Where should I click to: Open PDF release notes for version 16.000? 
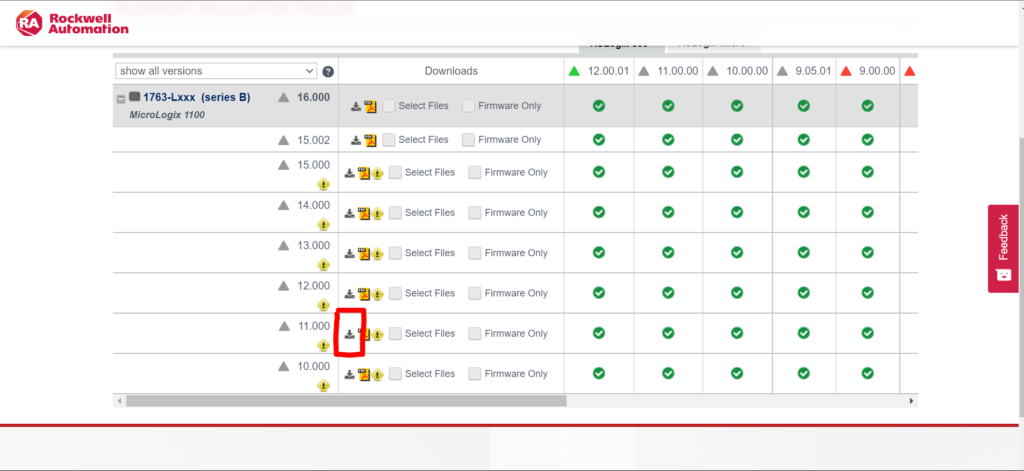pyautogui.click(x=371, y=106)
